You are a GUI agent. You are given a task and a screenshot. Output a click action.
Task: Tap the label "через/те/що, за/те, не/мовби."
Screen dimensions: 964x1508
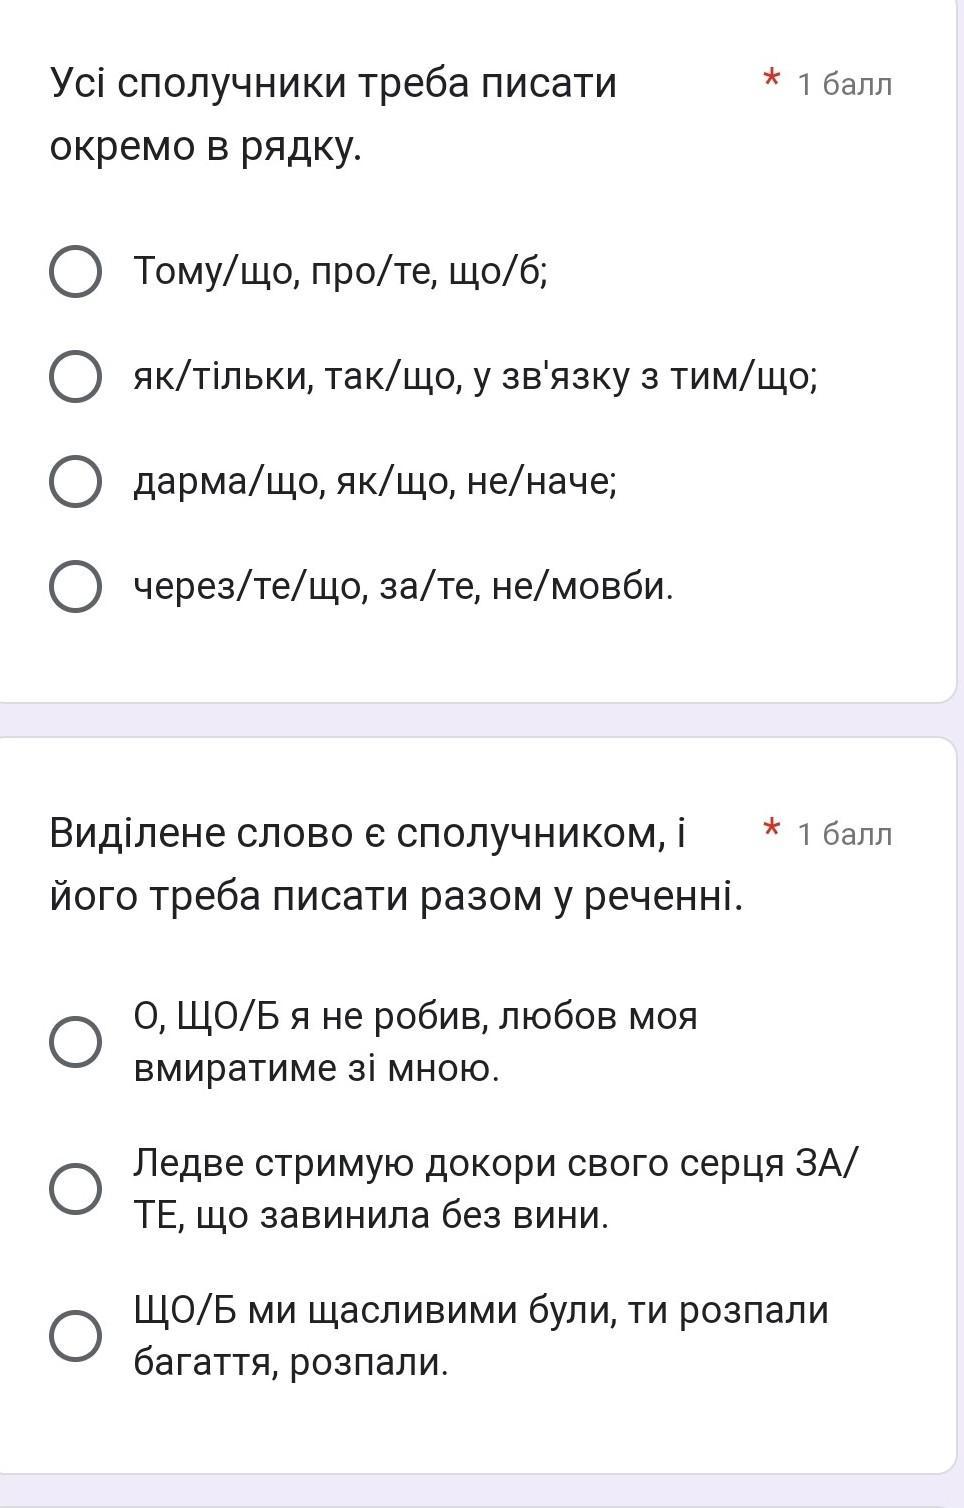click(404, 586)
